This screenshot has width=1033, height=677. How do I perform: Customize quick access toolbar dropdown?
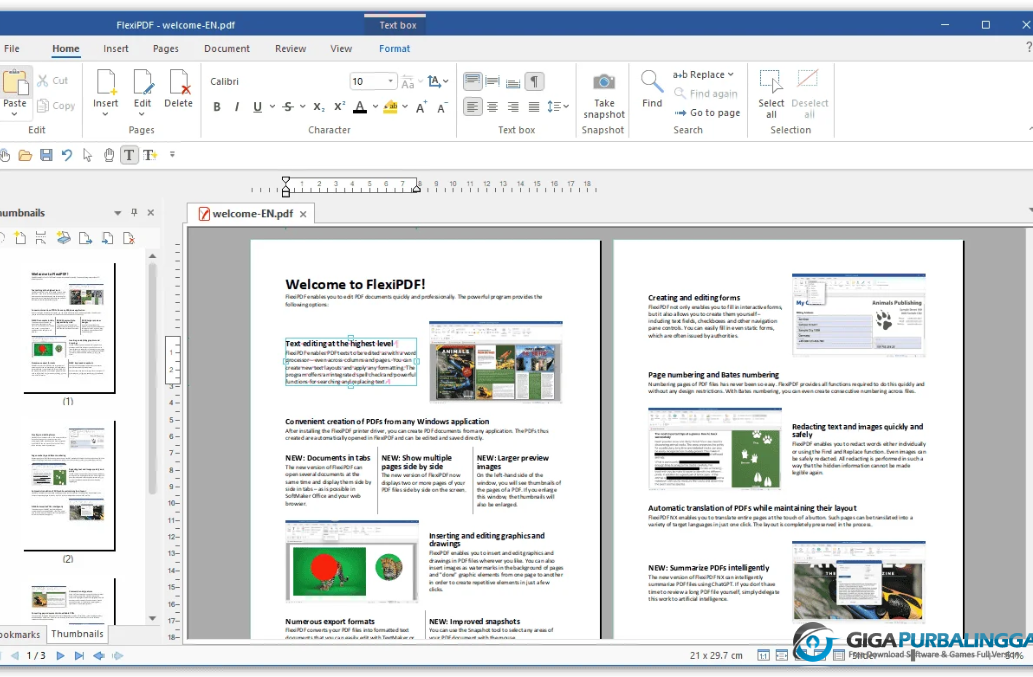pos(173,155)
